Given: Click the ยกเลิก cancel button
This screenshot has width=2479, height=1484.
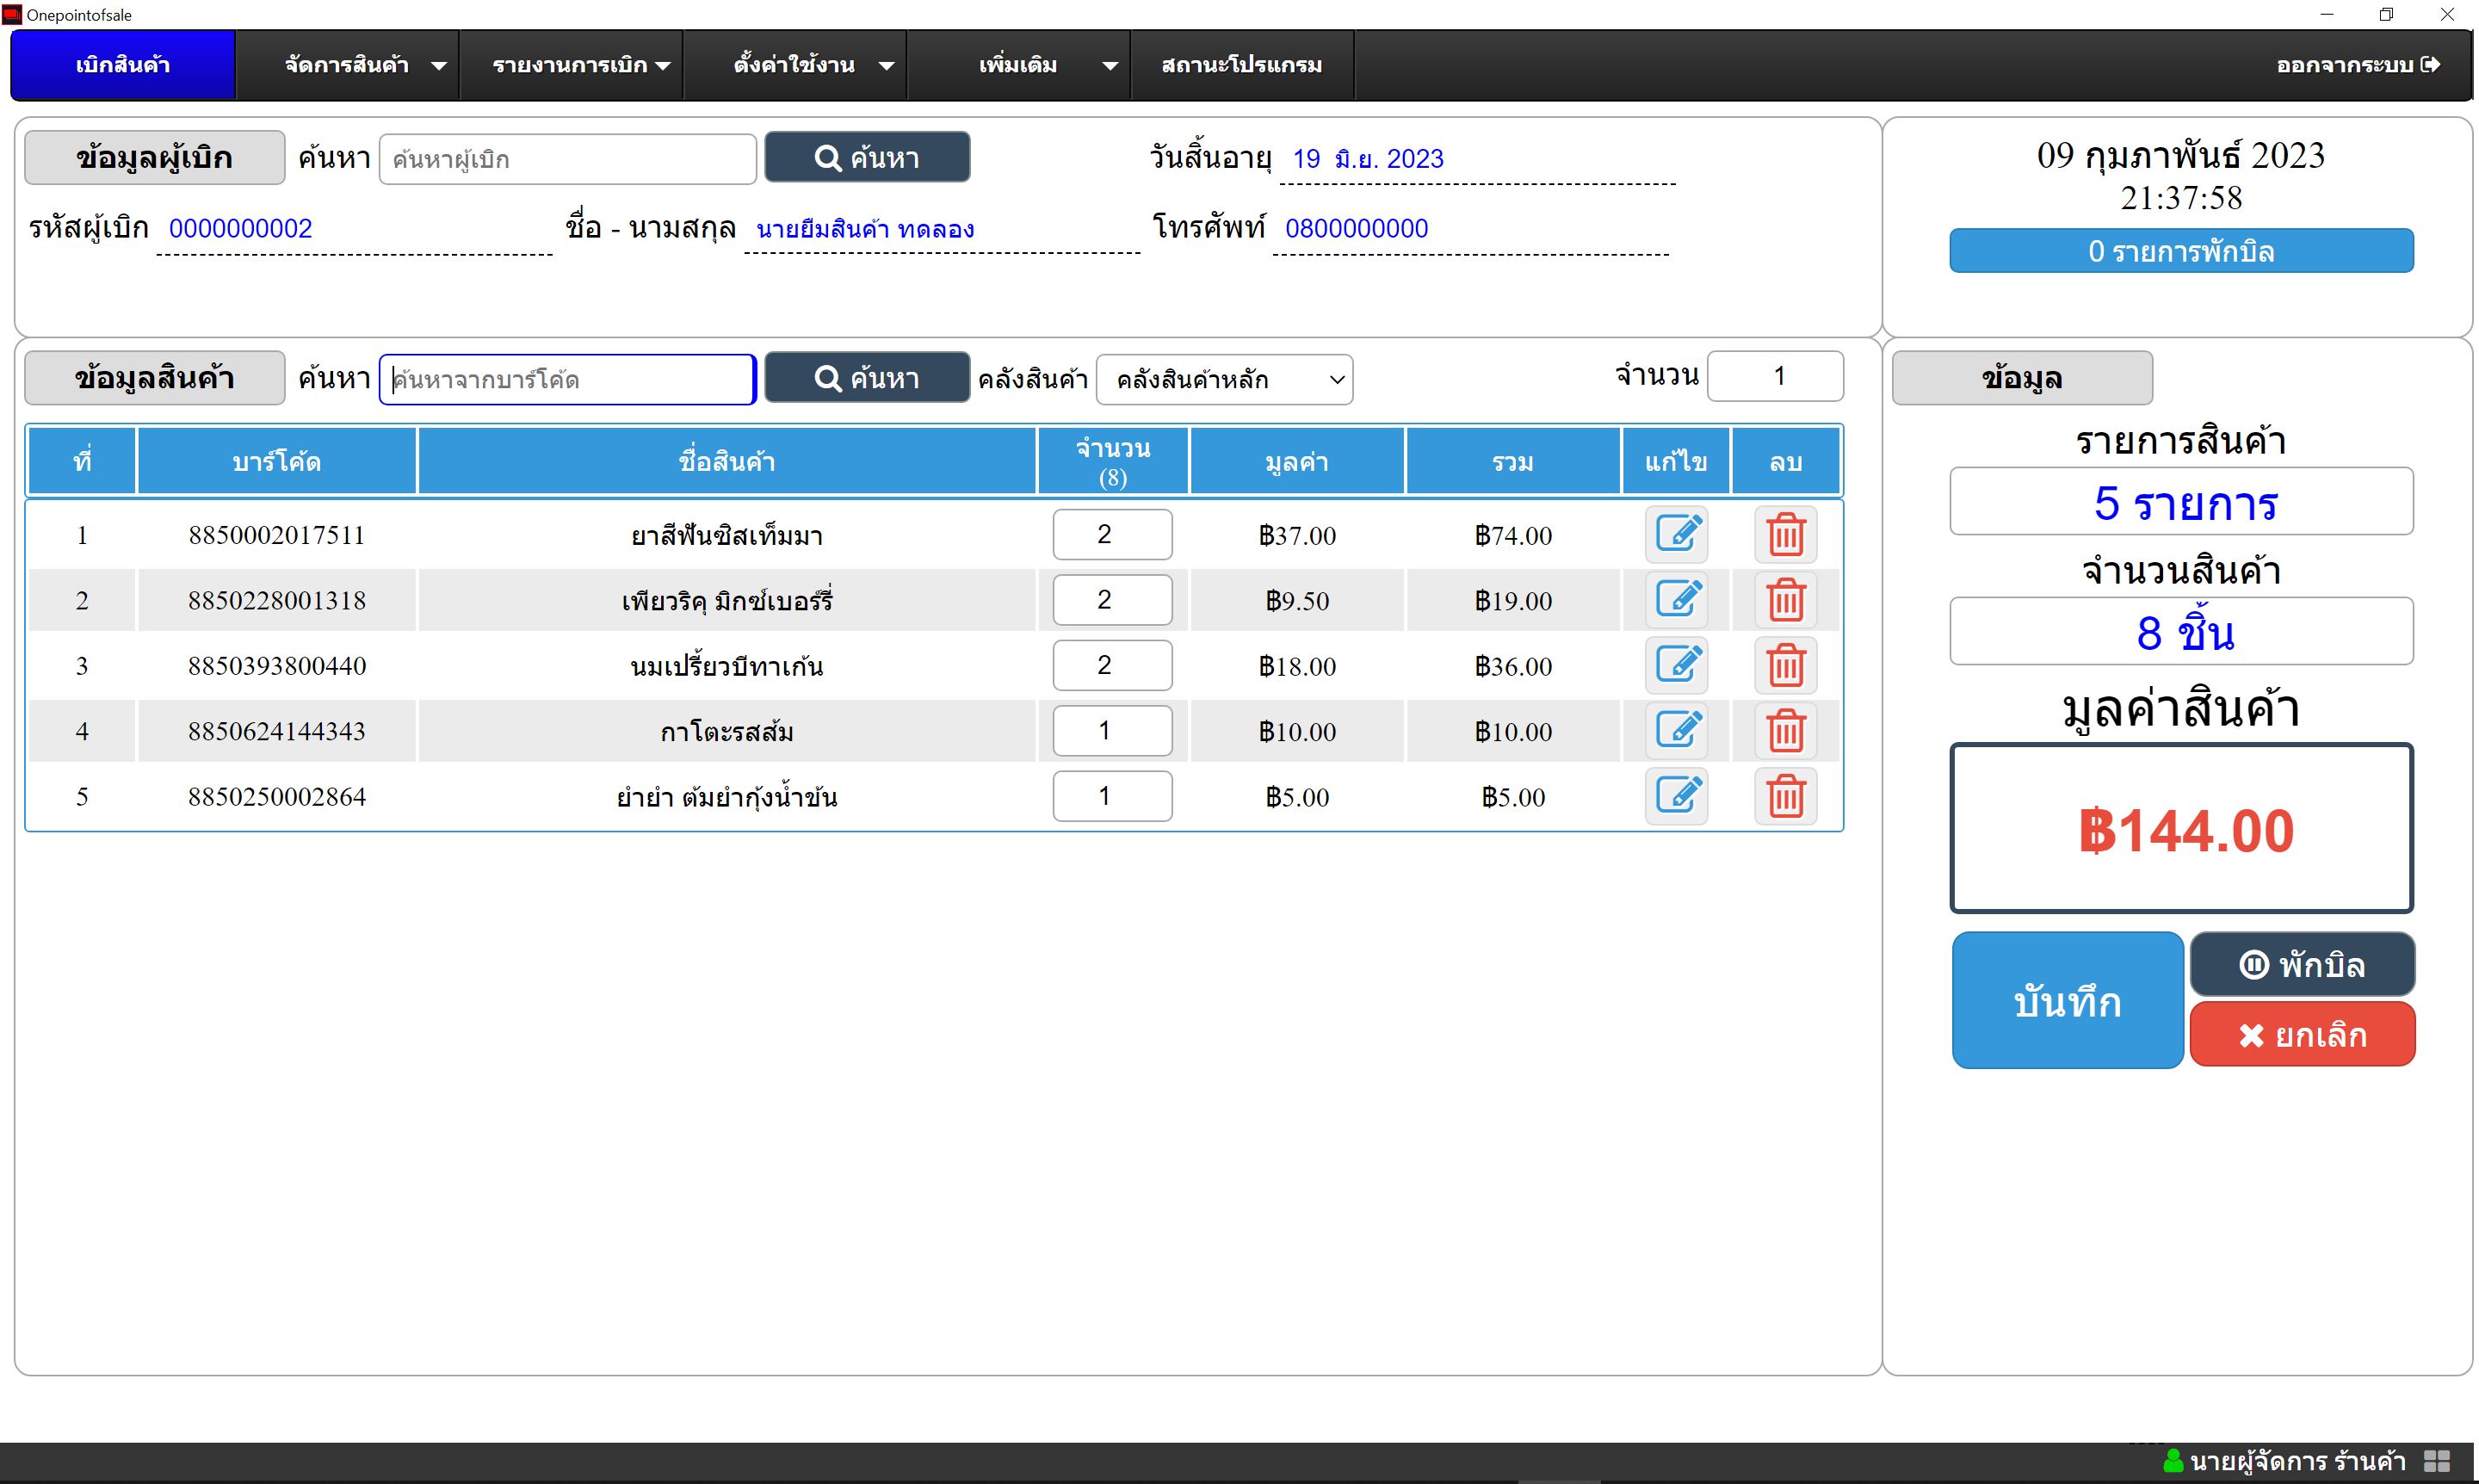Looking at the screenshot, I should 2302,1034.
